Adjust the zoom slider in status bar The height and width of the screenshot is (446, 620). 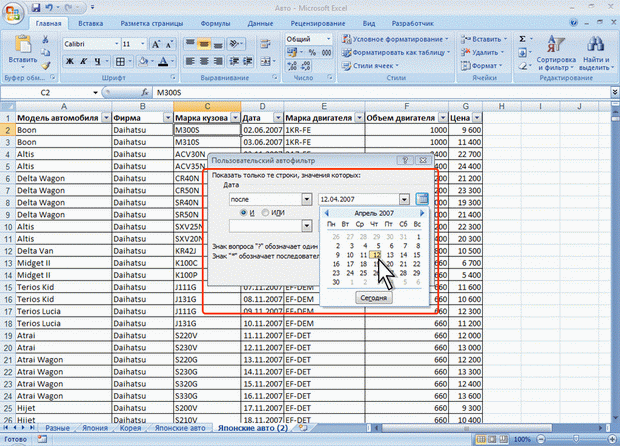pyautogui.click(x=576, y=439)
